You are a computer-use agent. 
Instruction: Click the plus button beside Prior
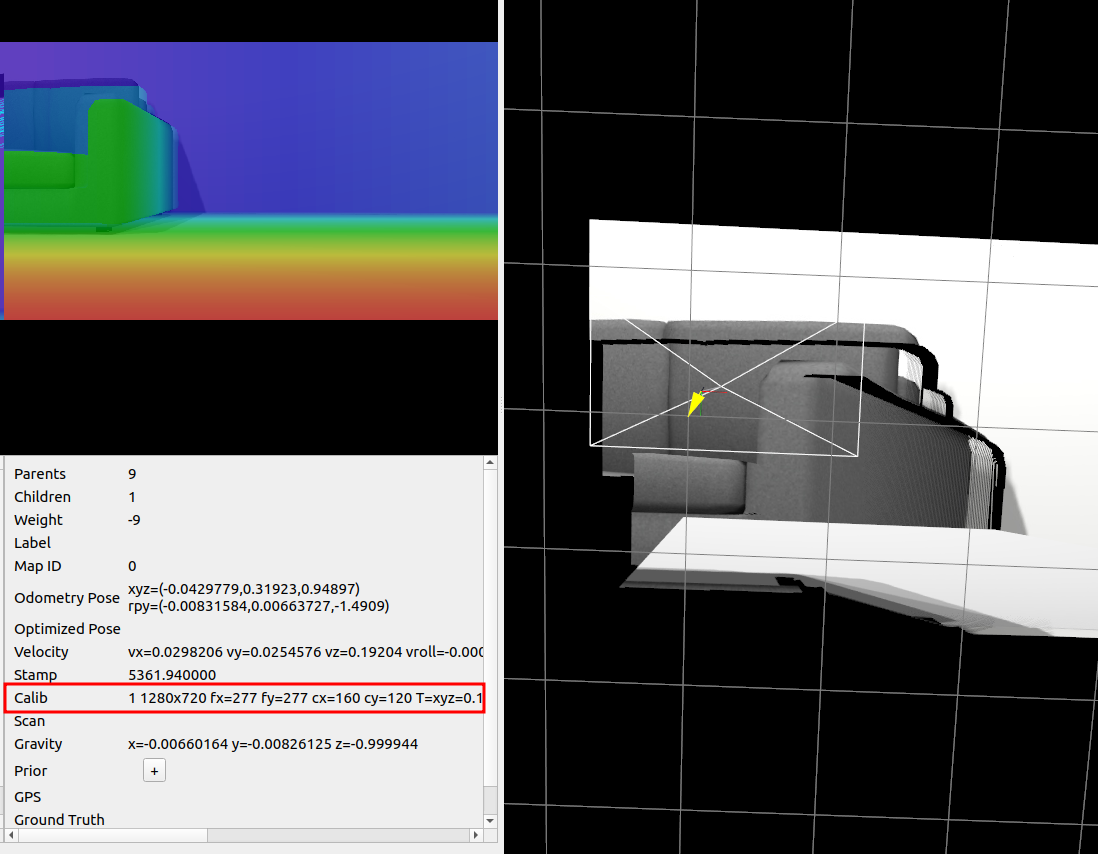(x=154, y=771)
